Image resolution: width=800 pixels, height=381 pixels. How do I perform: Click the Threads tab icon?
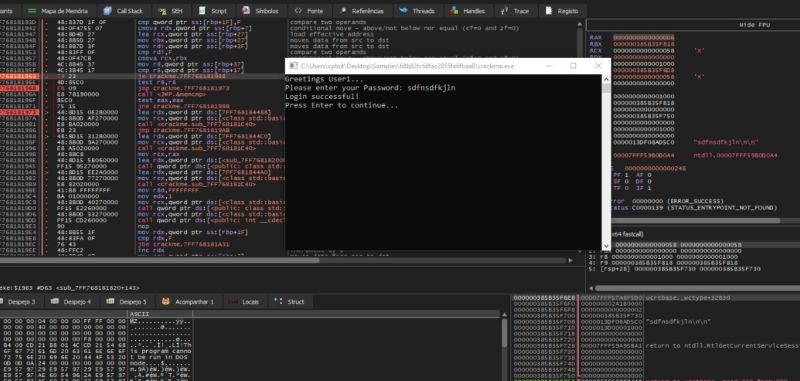(404, 11)
